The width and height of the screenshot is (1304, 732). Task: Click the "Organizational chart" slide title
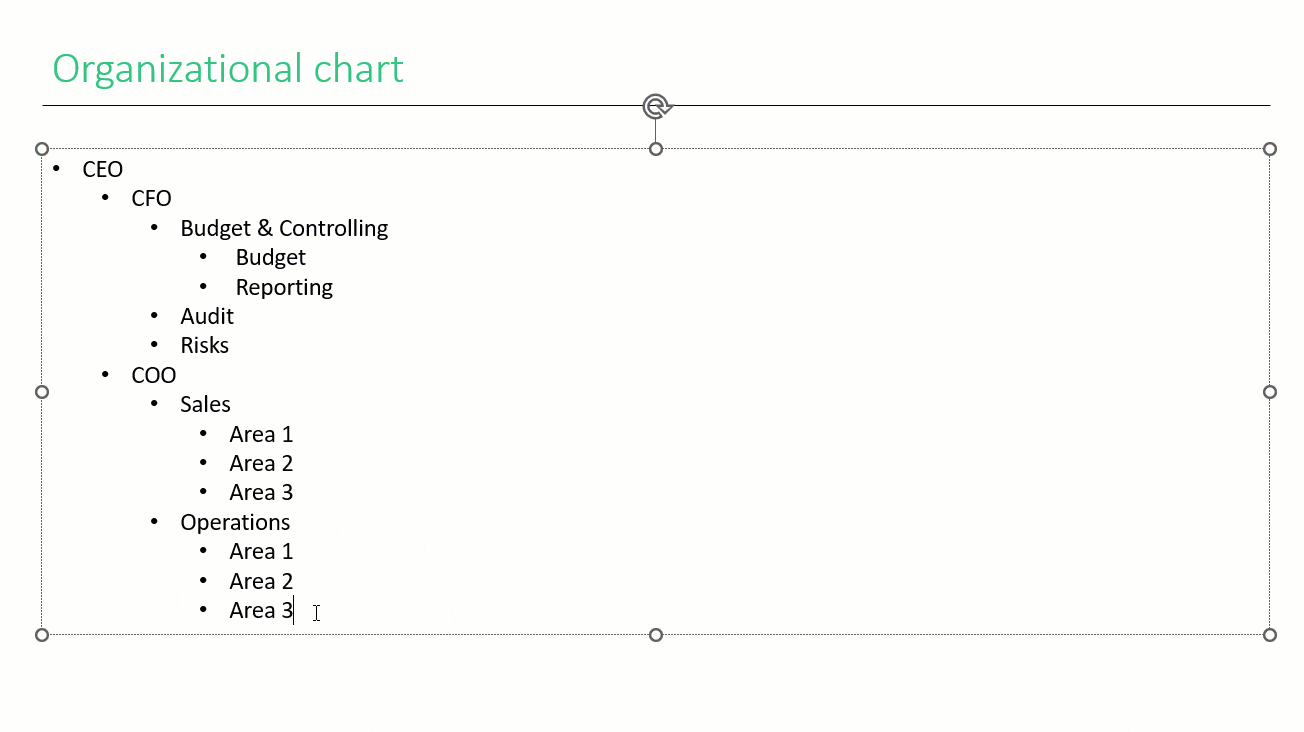tap(228, 69)
